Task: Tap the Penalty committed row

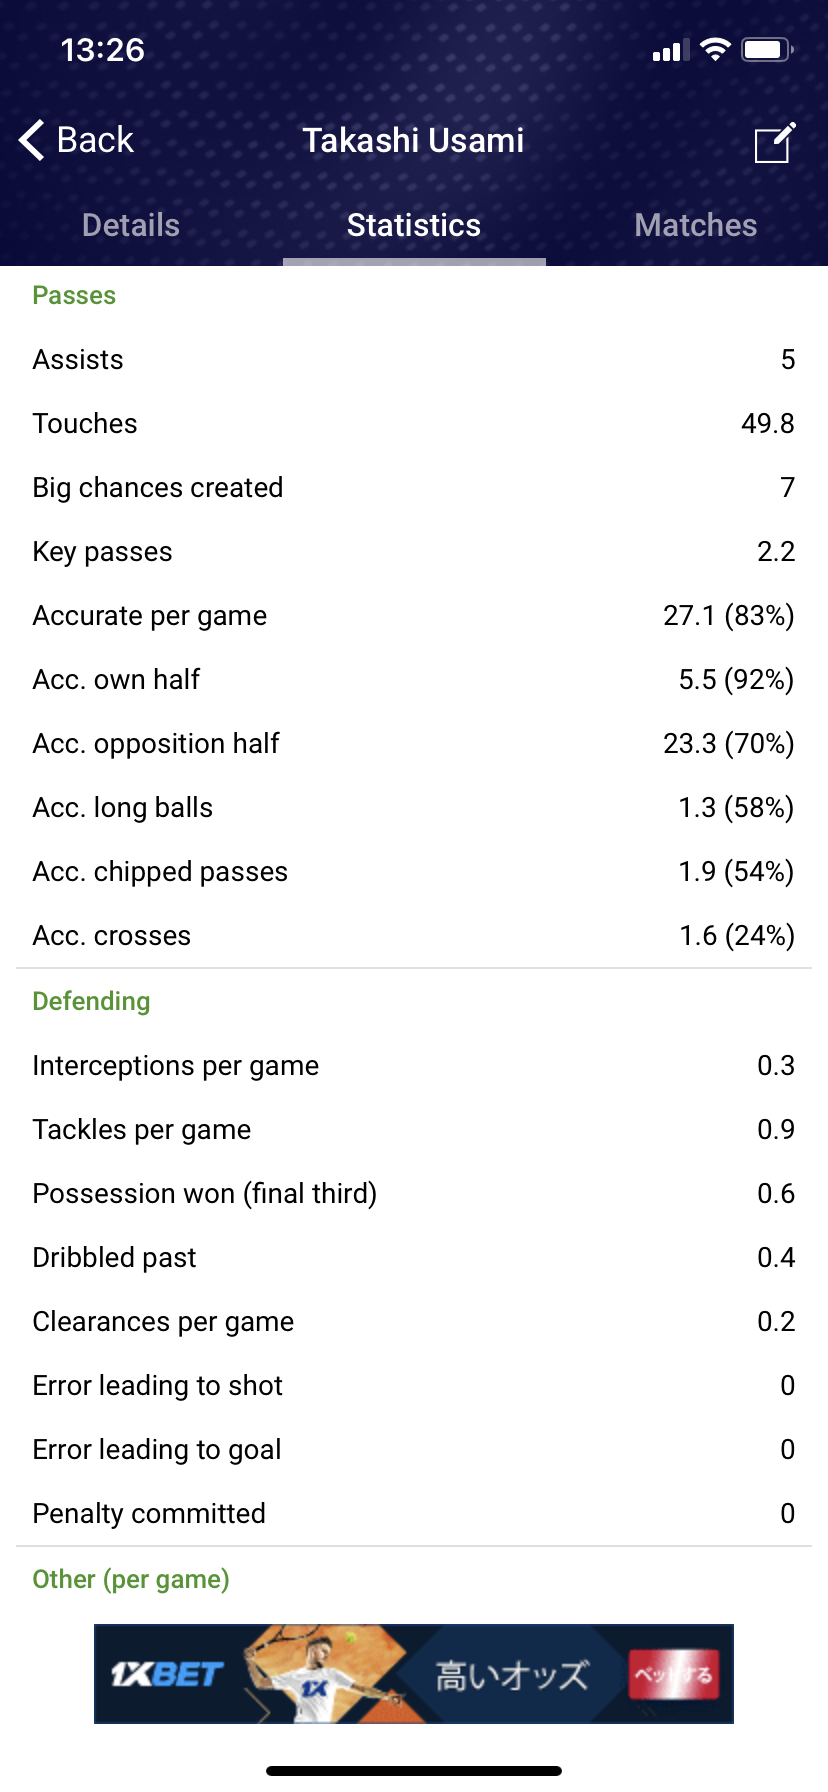Action: (x=414, y=1514)
